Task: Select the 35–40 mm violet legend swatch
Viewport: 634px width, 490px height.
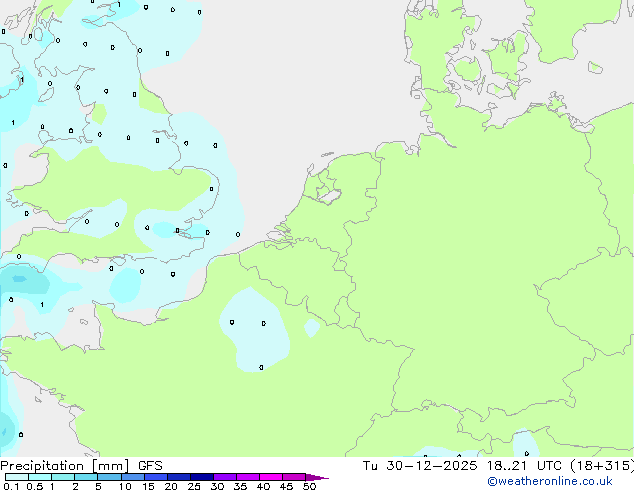Action: 248,477
